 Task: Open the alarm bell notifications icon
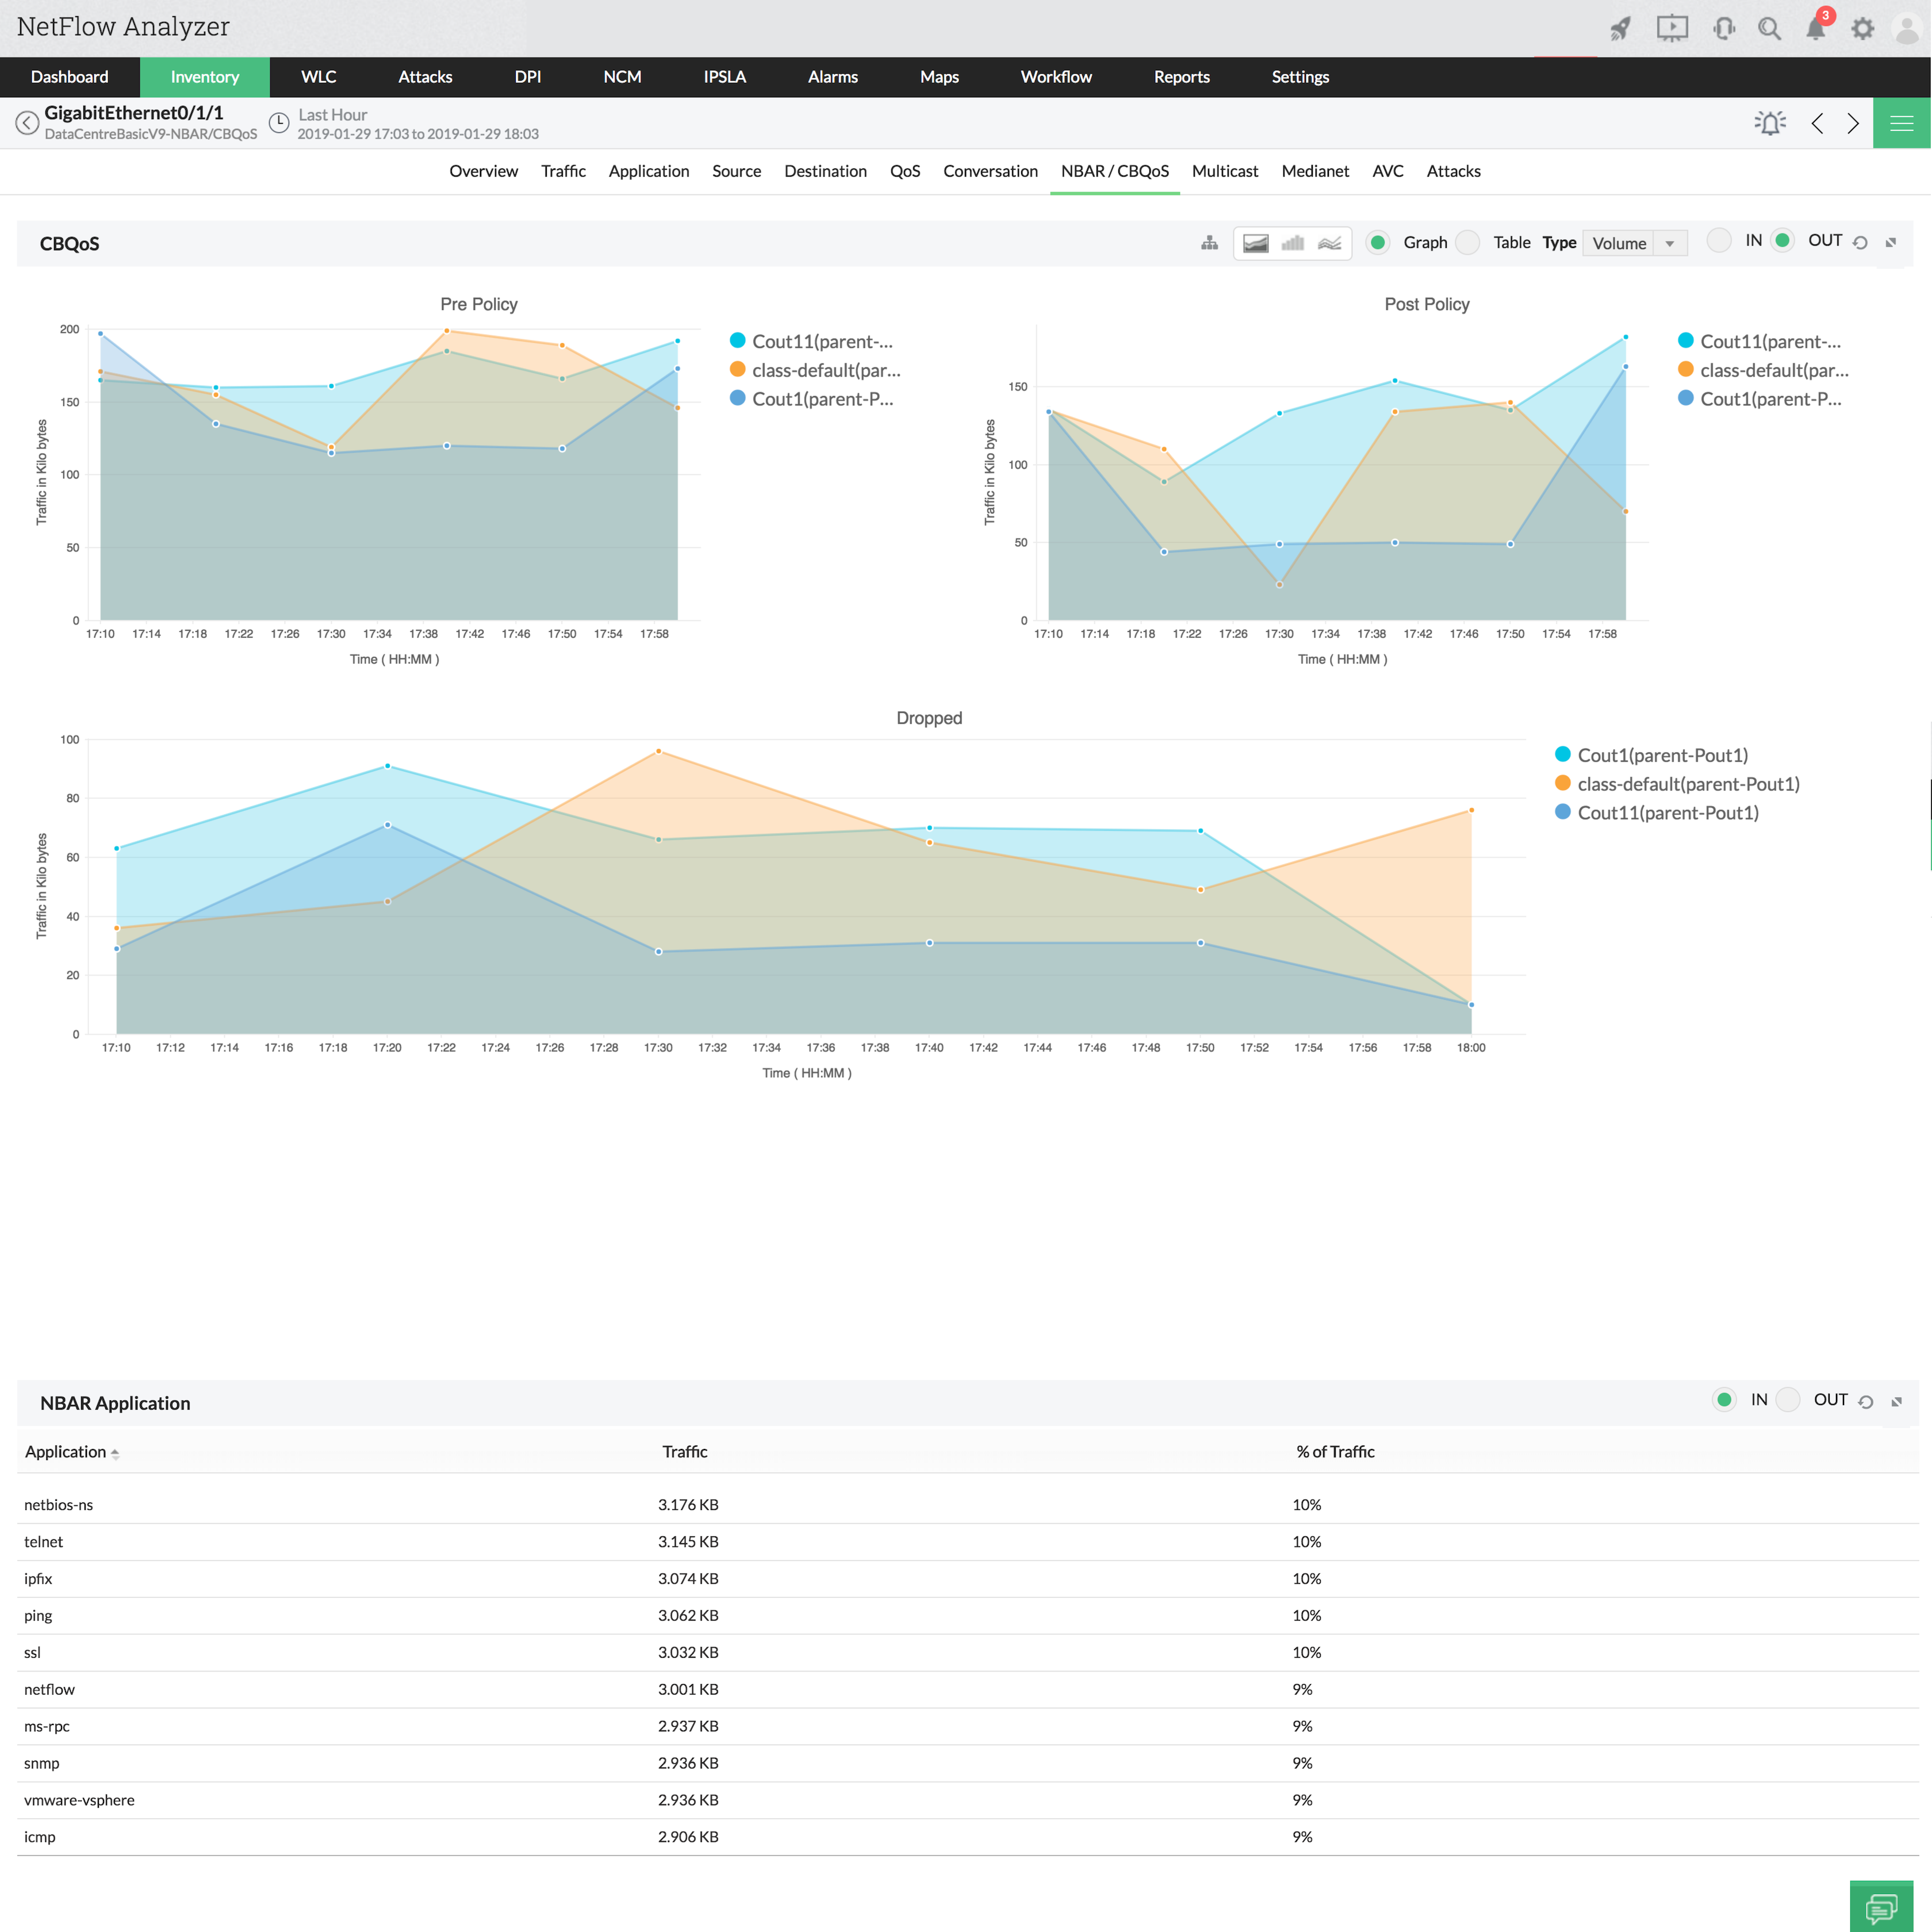pos(1816,28)
